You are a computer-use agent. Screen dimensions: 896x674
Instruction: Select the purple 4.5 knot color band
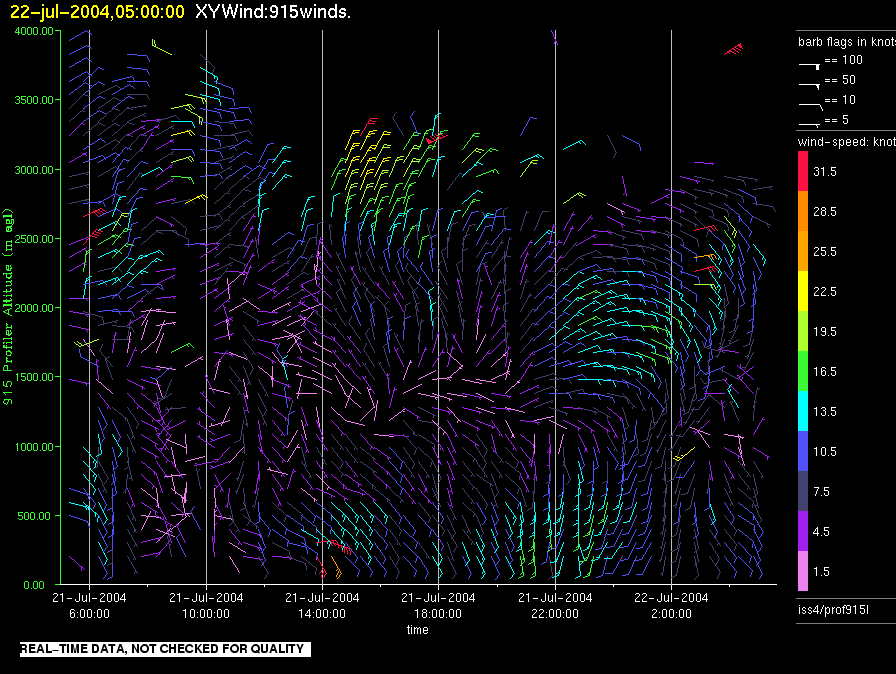coord(803,531)
